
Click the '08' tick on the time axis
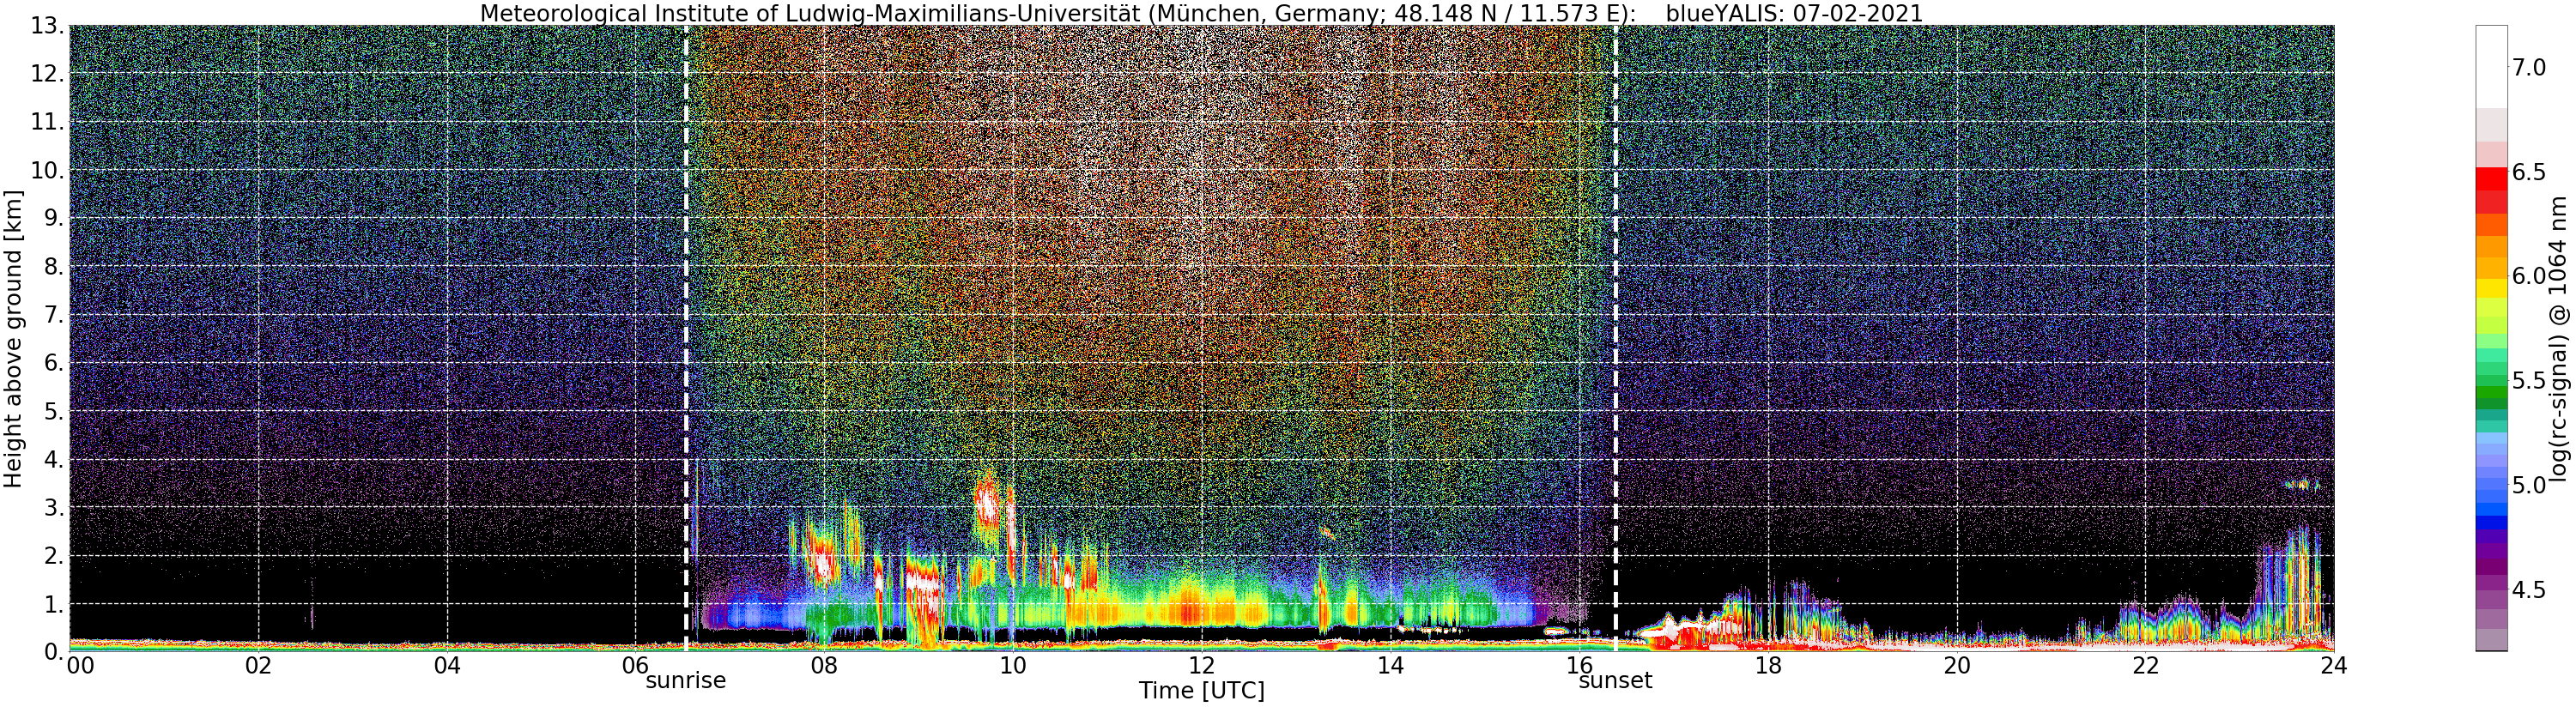(x=824, y=666)
